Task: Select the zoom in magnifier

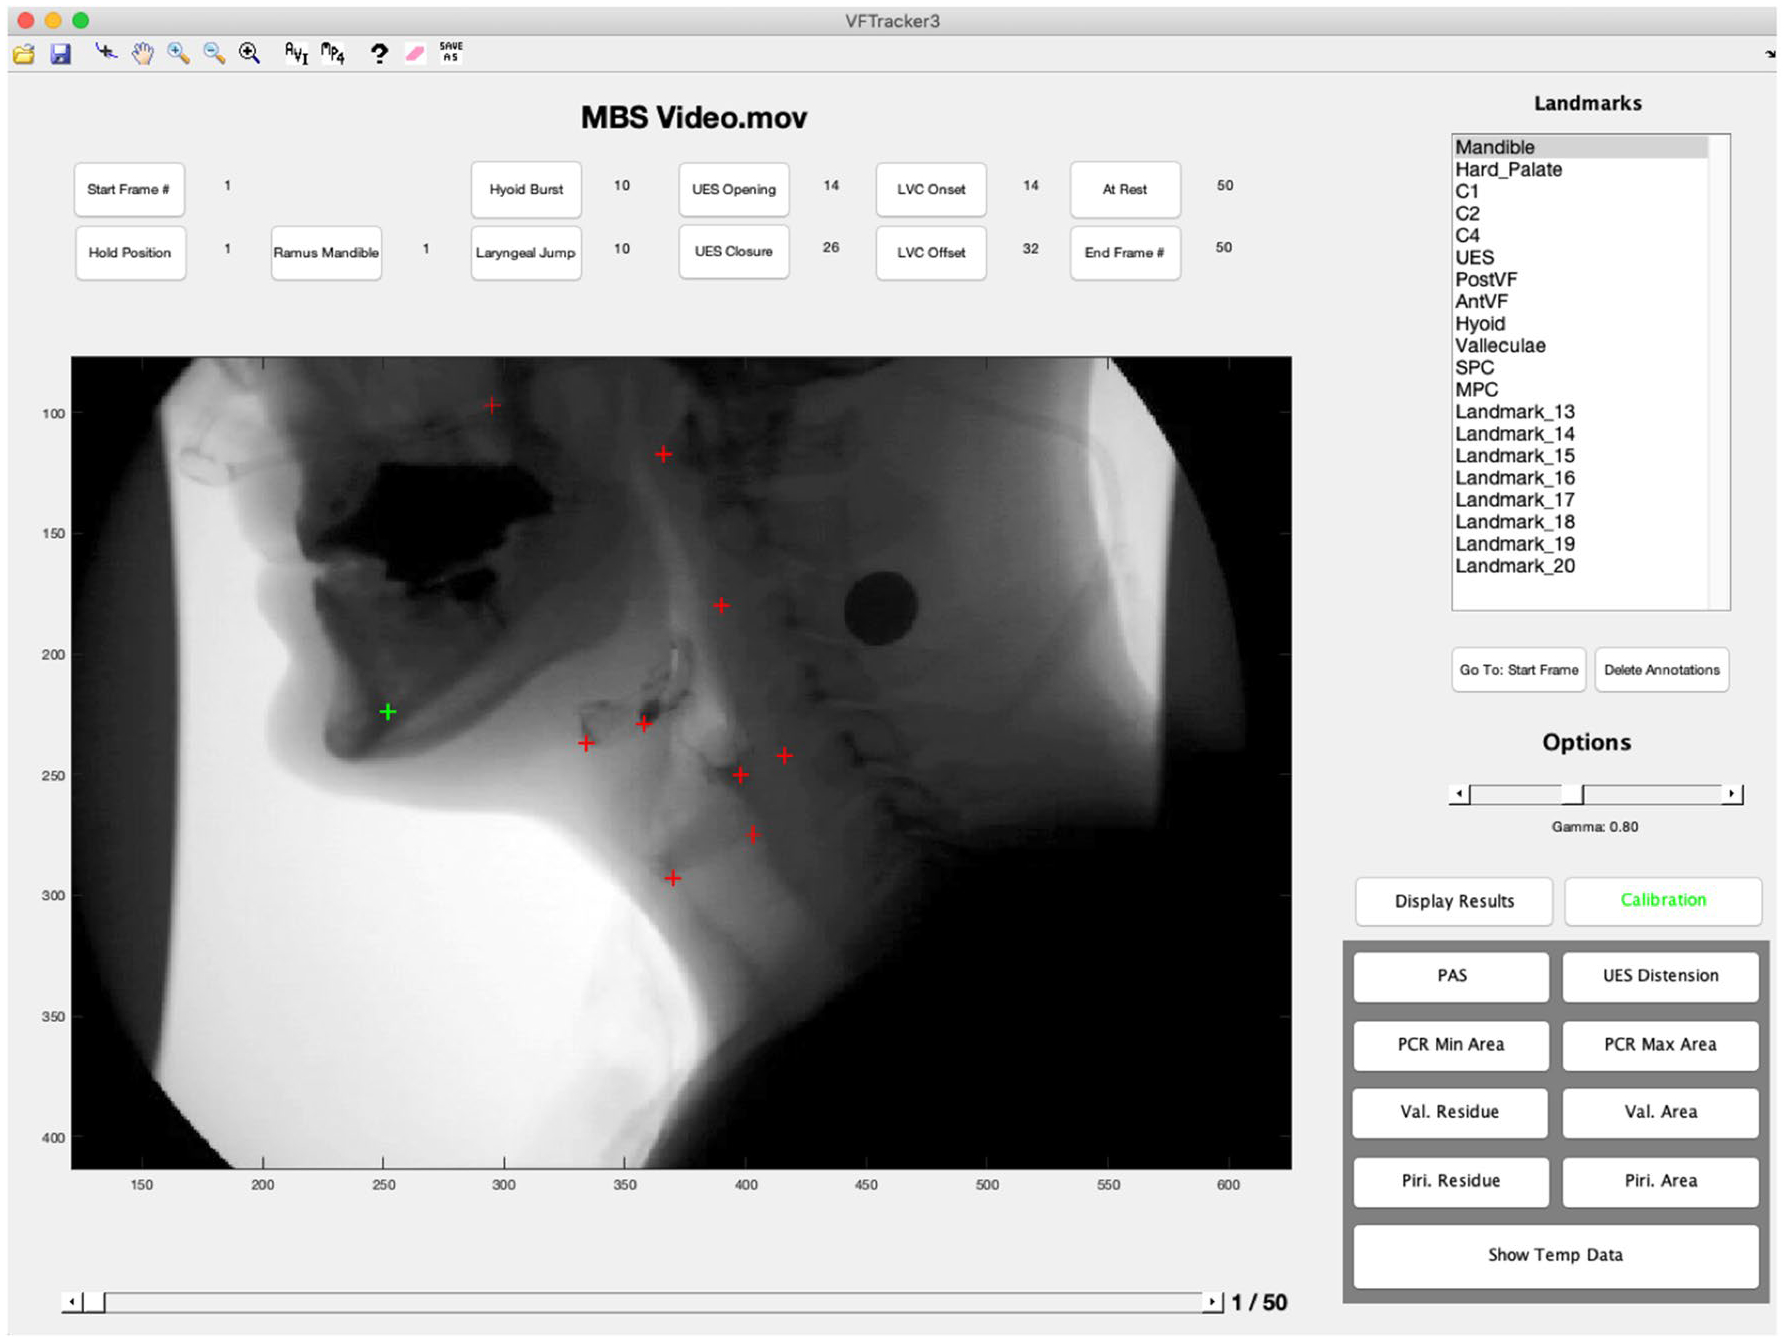Action: coord(178,53)
